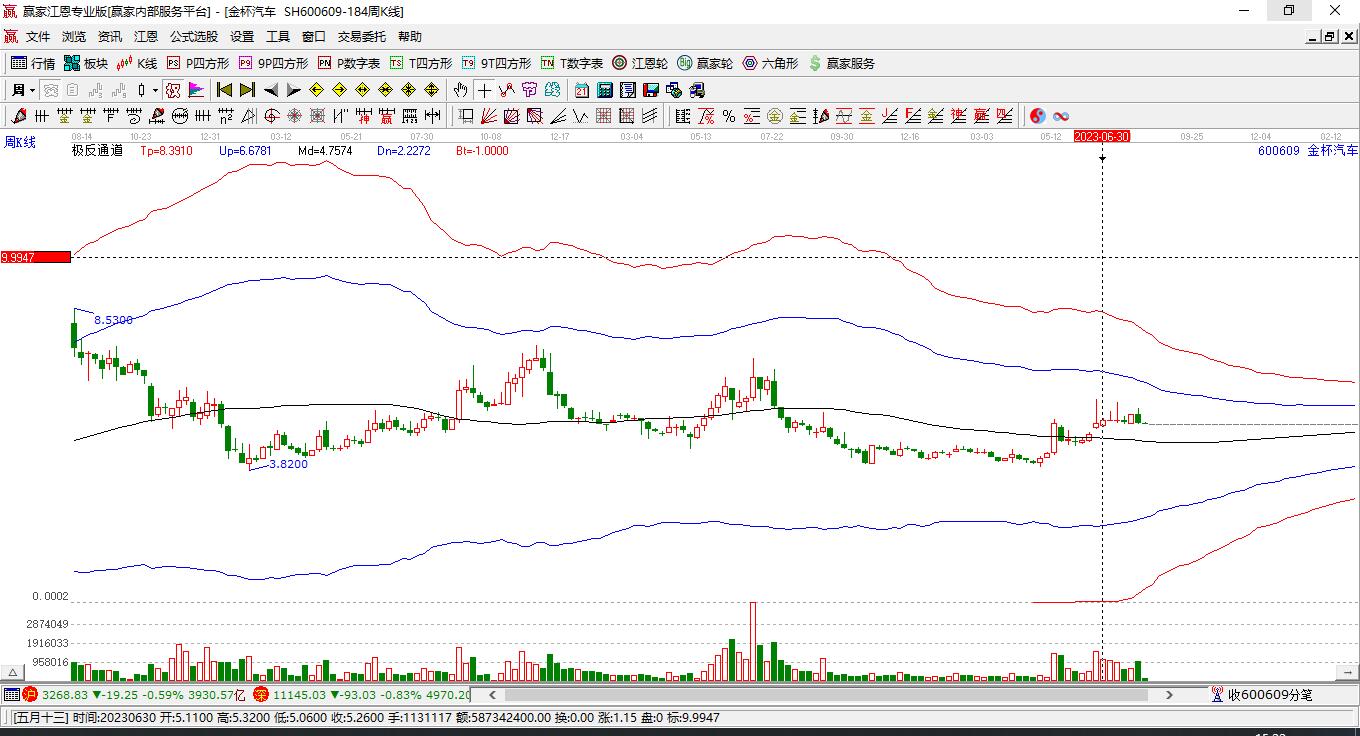Open the 浏览 menu

pos(74,37)
